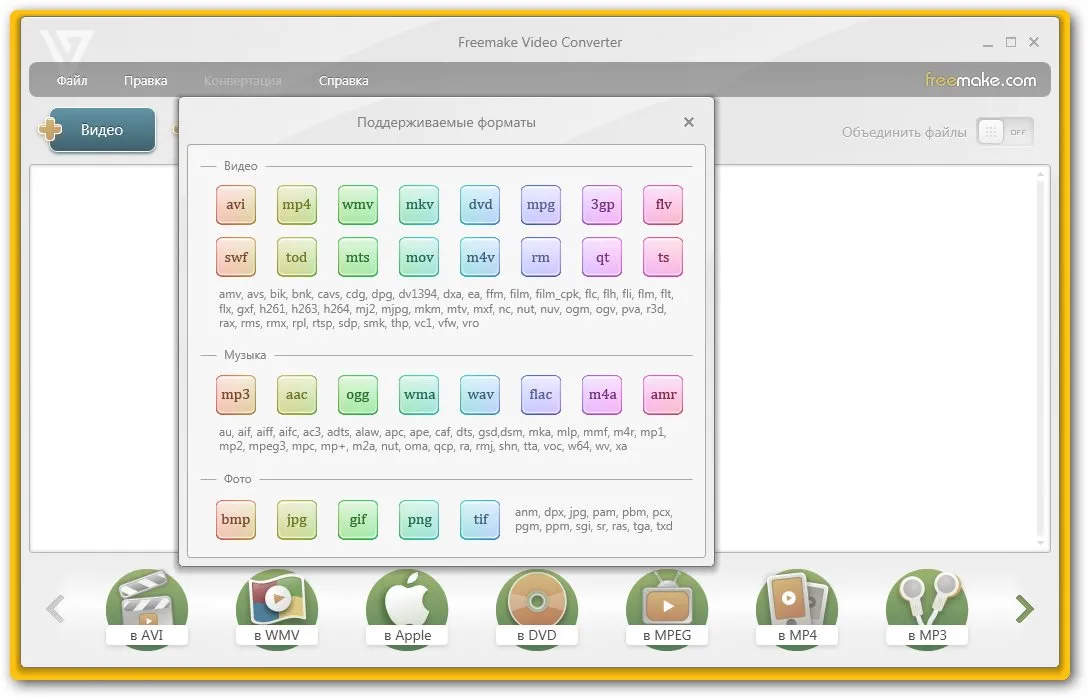Viewport: 1088px width, 698px height.
Task: Click the Freemake logo in title bar
Action: (x=67, y=46)
